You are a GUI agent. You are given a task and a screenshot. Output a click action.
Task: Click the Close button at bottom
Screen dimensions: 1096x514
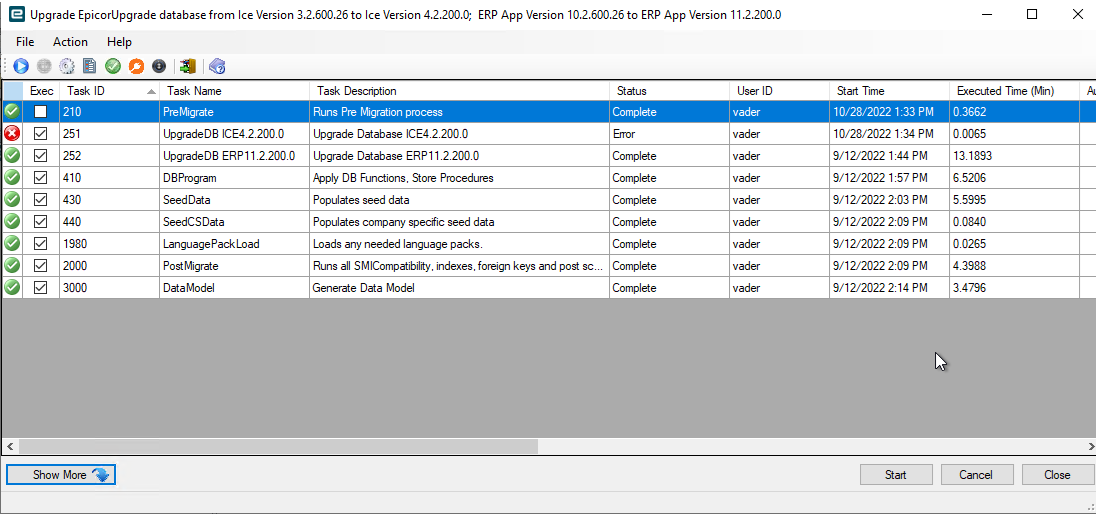[x=1057, y=475]
